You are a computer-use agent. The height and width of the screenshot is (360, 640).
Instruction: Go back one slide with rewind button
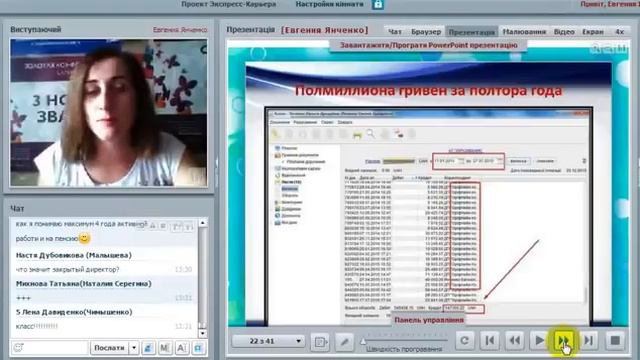click(x=515, y=340)
